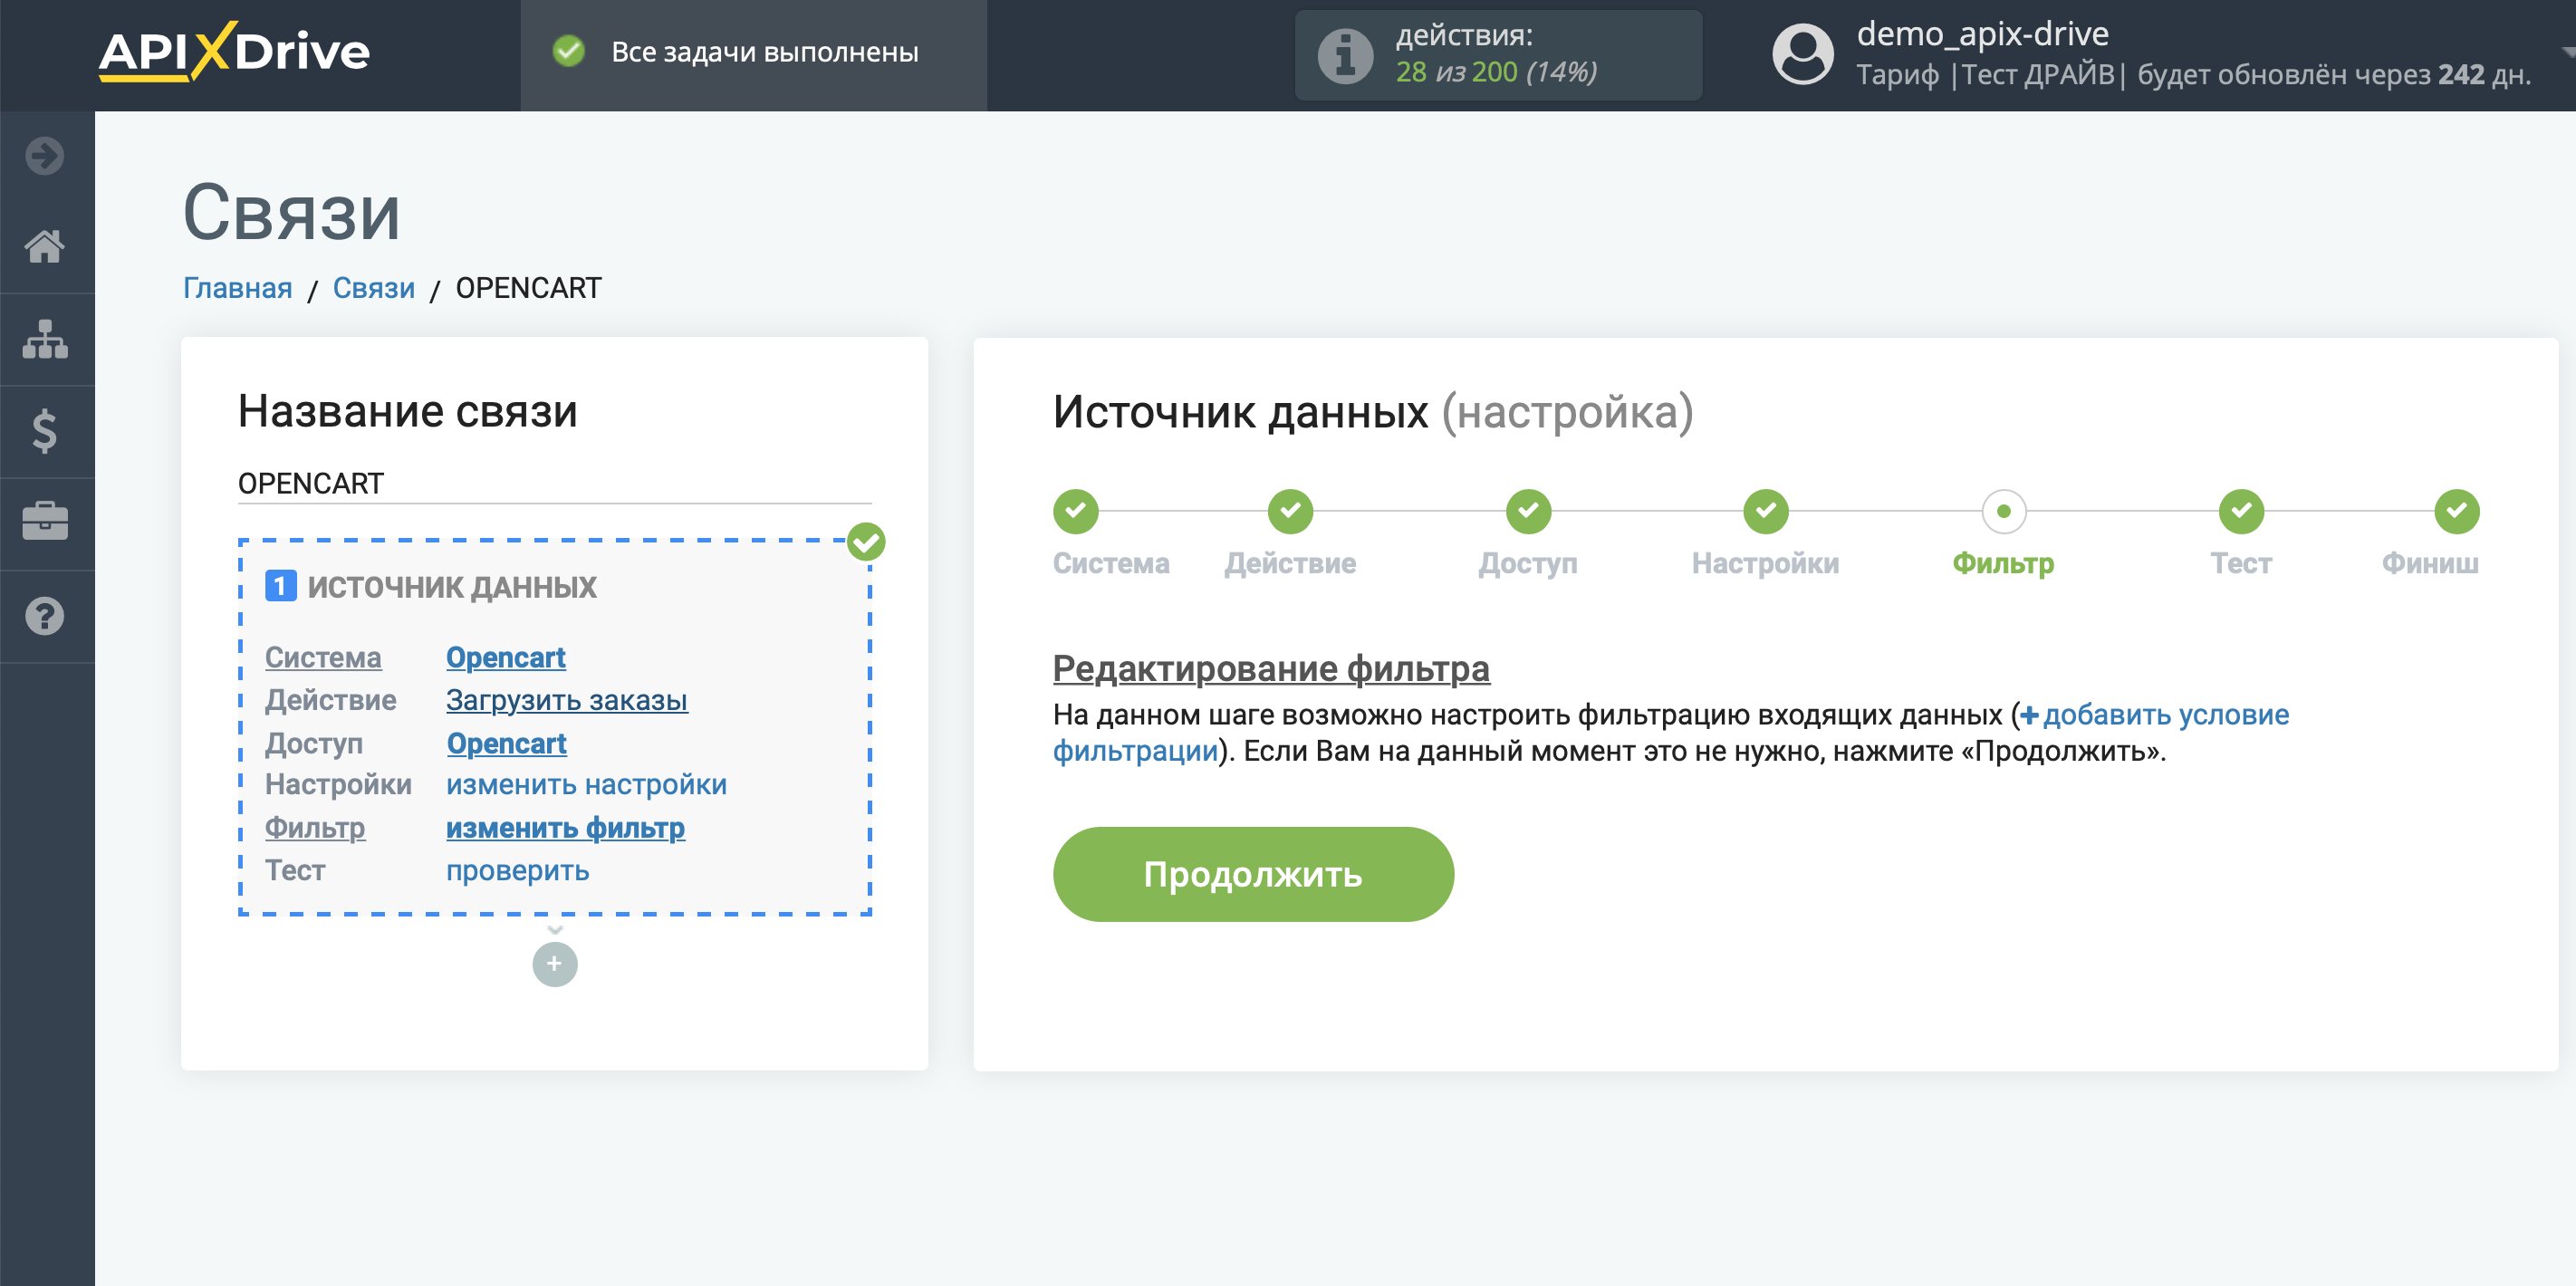Click the проверить test link
The height and width of the screenshot is (1286, 2576).
(518, 871)
